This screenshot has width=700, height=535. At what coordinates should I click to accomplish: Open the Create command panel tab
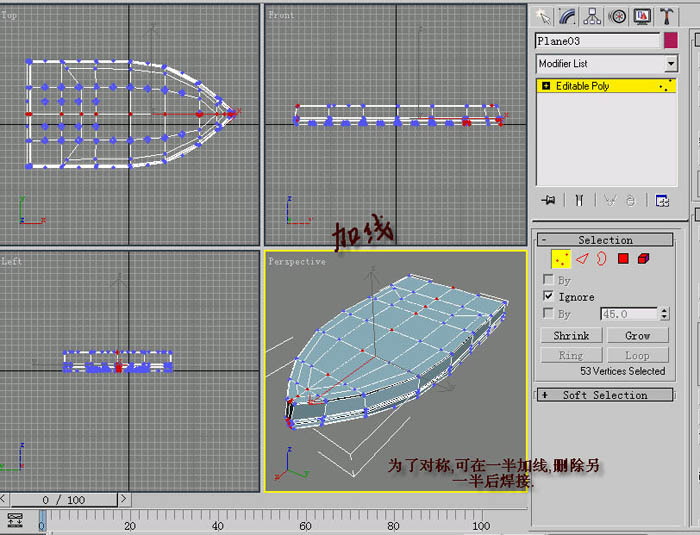(543, 17)
